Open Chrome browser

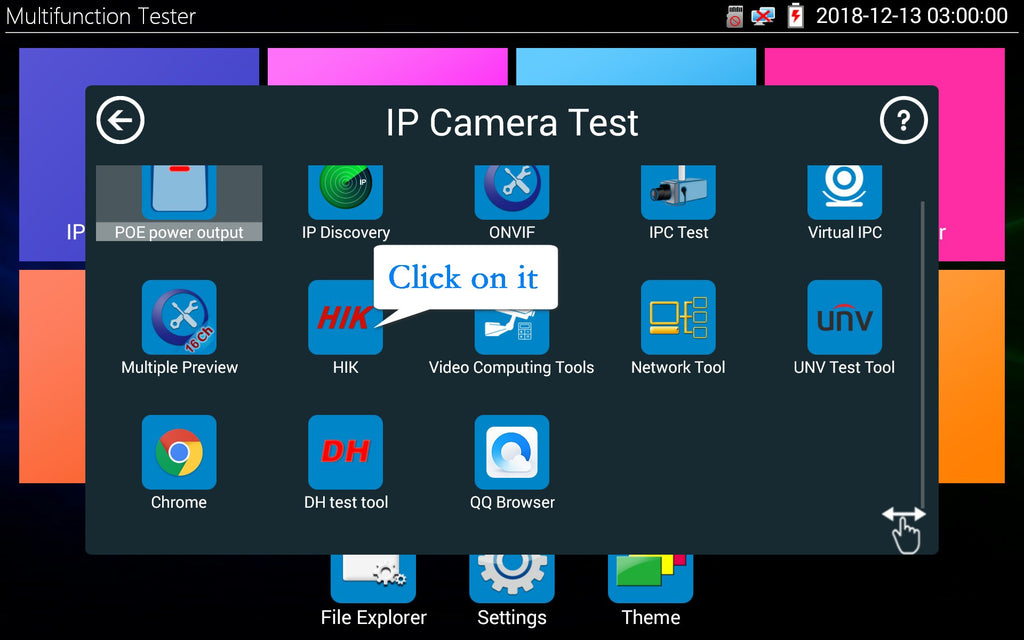coord(179,452)
